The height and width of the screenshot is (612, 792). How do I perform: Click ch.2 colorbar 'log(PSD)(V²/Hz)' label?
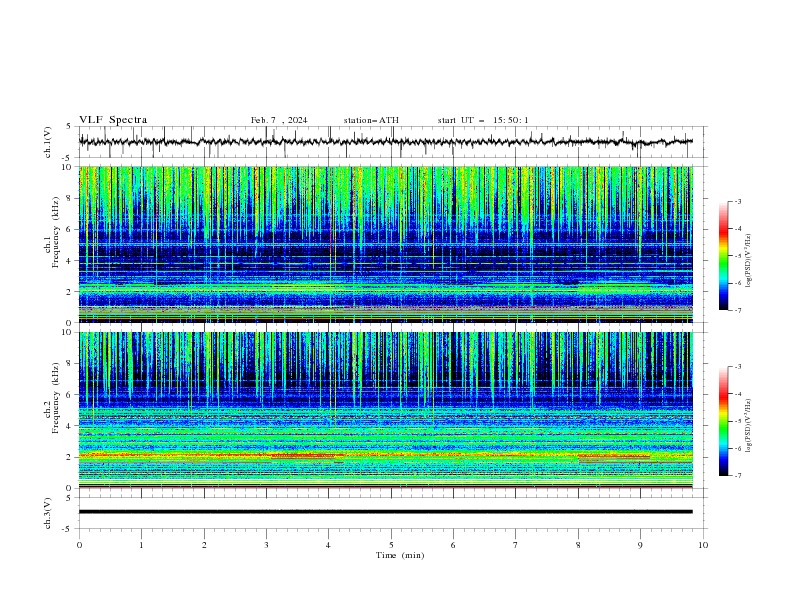coord(749,425)
